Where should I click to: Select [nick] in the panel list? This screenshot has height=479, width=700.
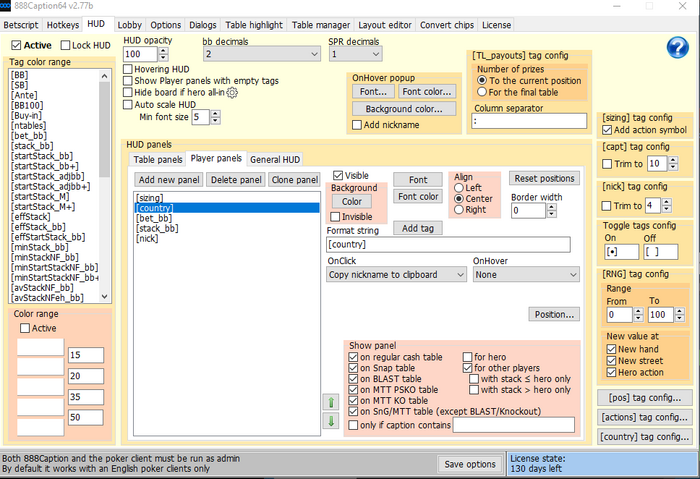147,238
